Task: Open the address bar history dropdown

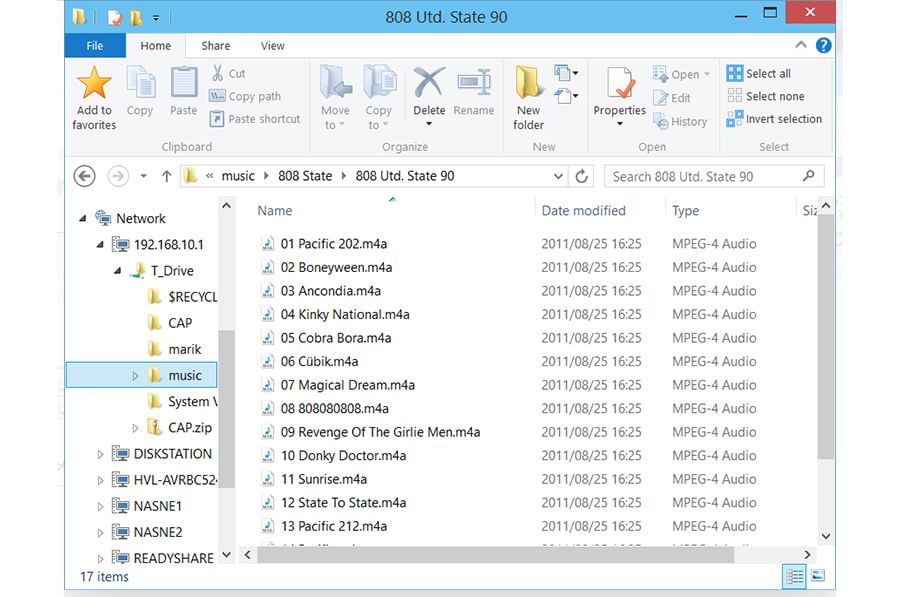Action: point(558,176)
